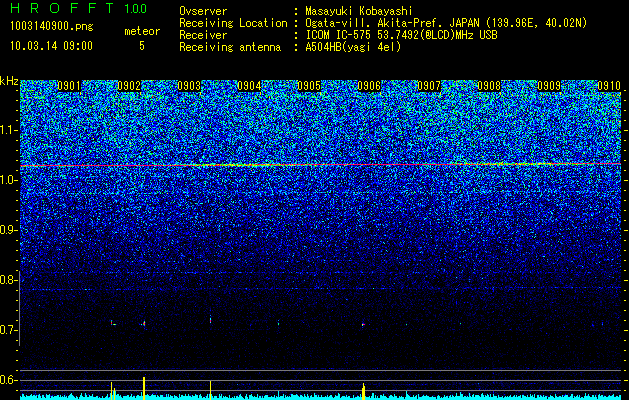Select the ICOM IC-575 receiver description

coord(401,35)
